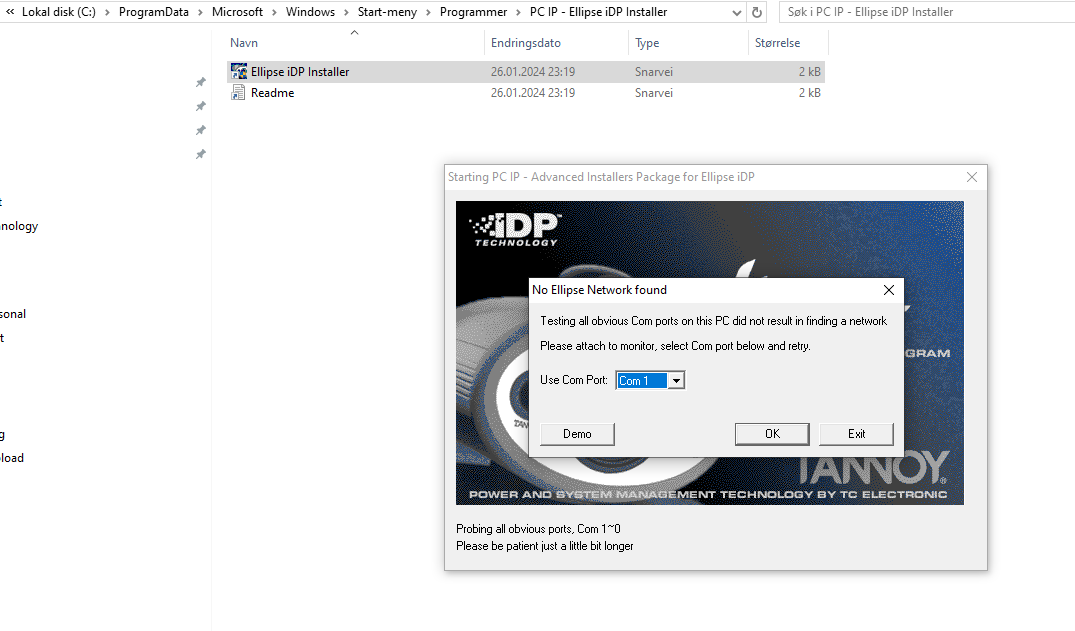
Task: Close the No Ellipse Network found dialog
Action: [x=889, y=290]
